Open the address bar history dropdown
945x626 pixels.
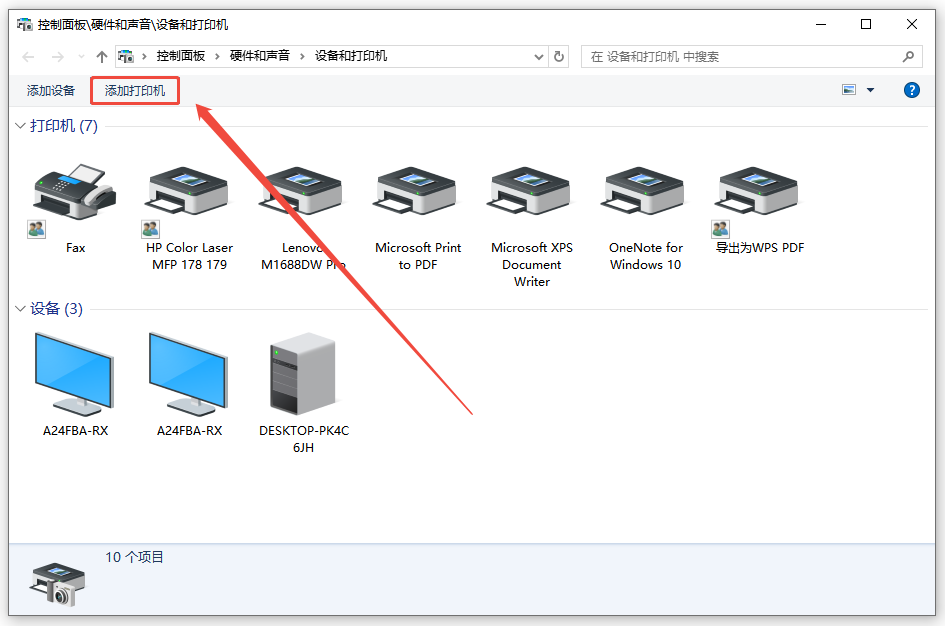539,57
